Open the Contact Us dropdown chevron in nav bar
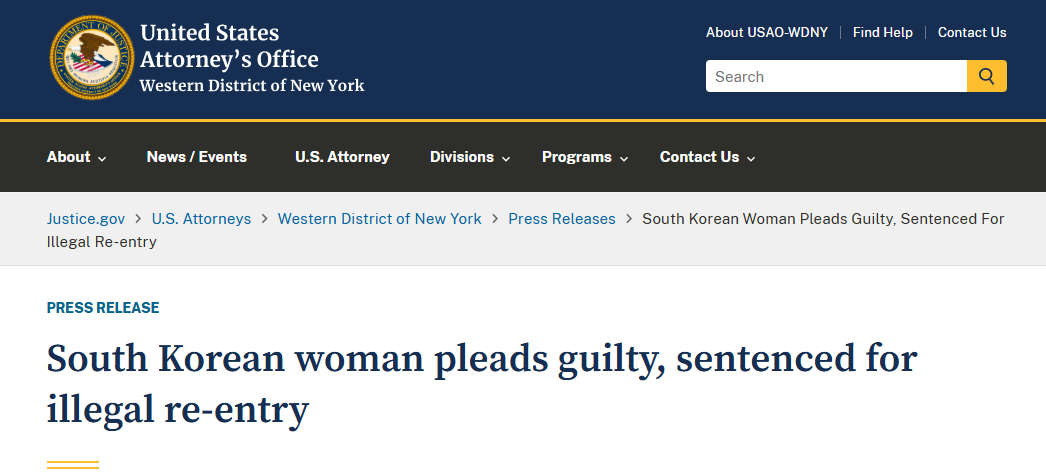 [x=751, y=159]
